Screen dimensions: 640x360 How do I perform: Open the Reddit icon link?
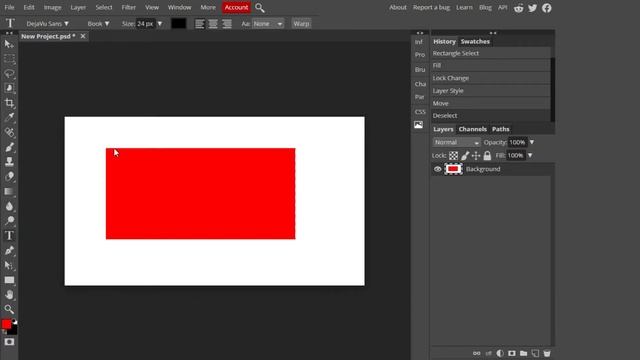point(518,8)
